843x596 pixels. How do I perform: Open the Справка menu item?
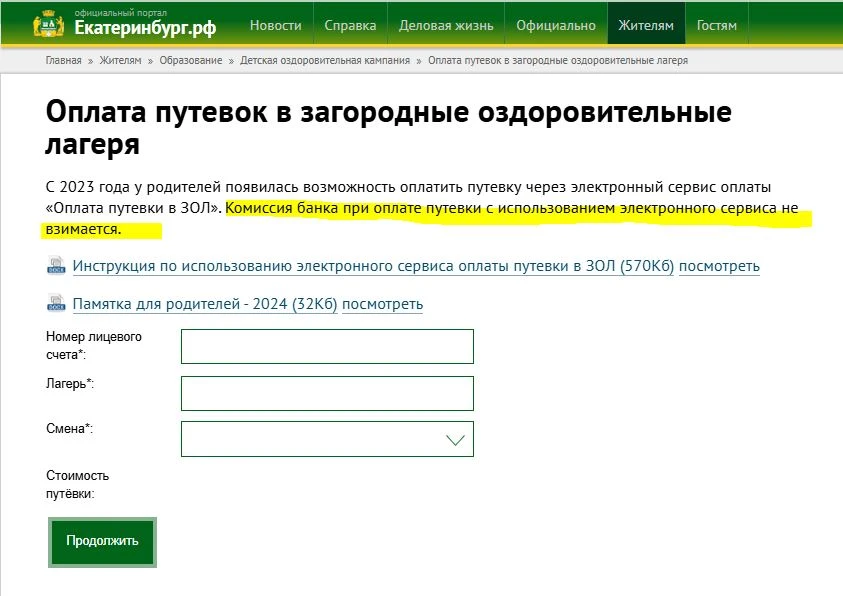350,25
